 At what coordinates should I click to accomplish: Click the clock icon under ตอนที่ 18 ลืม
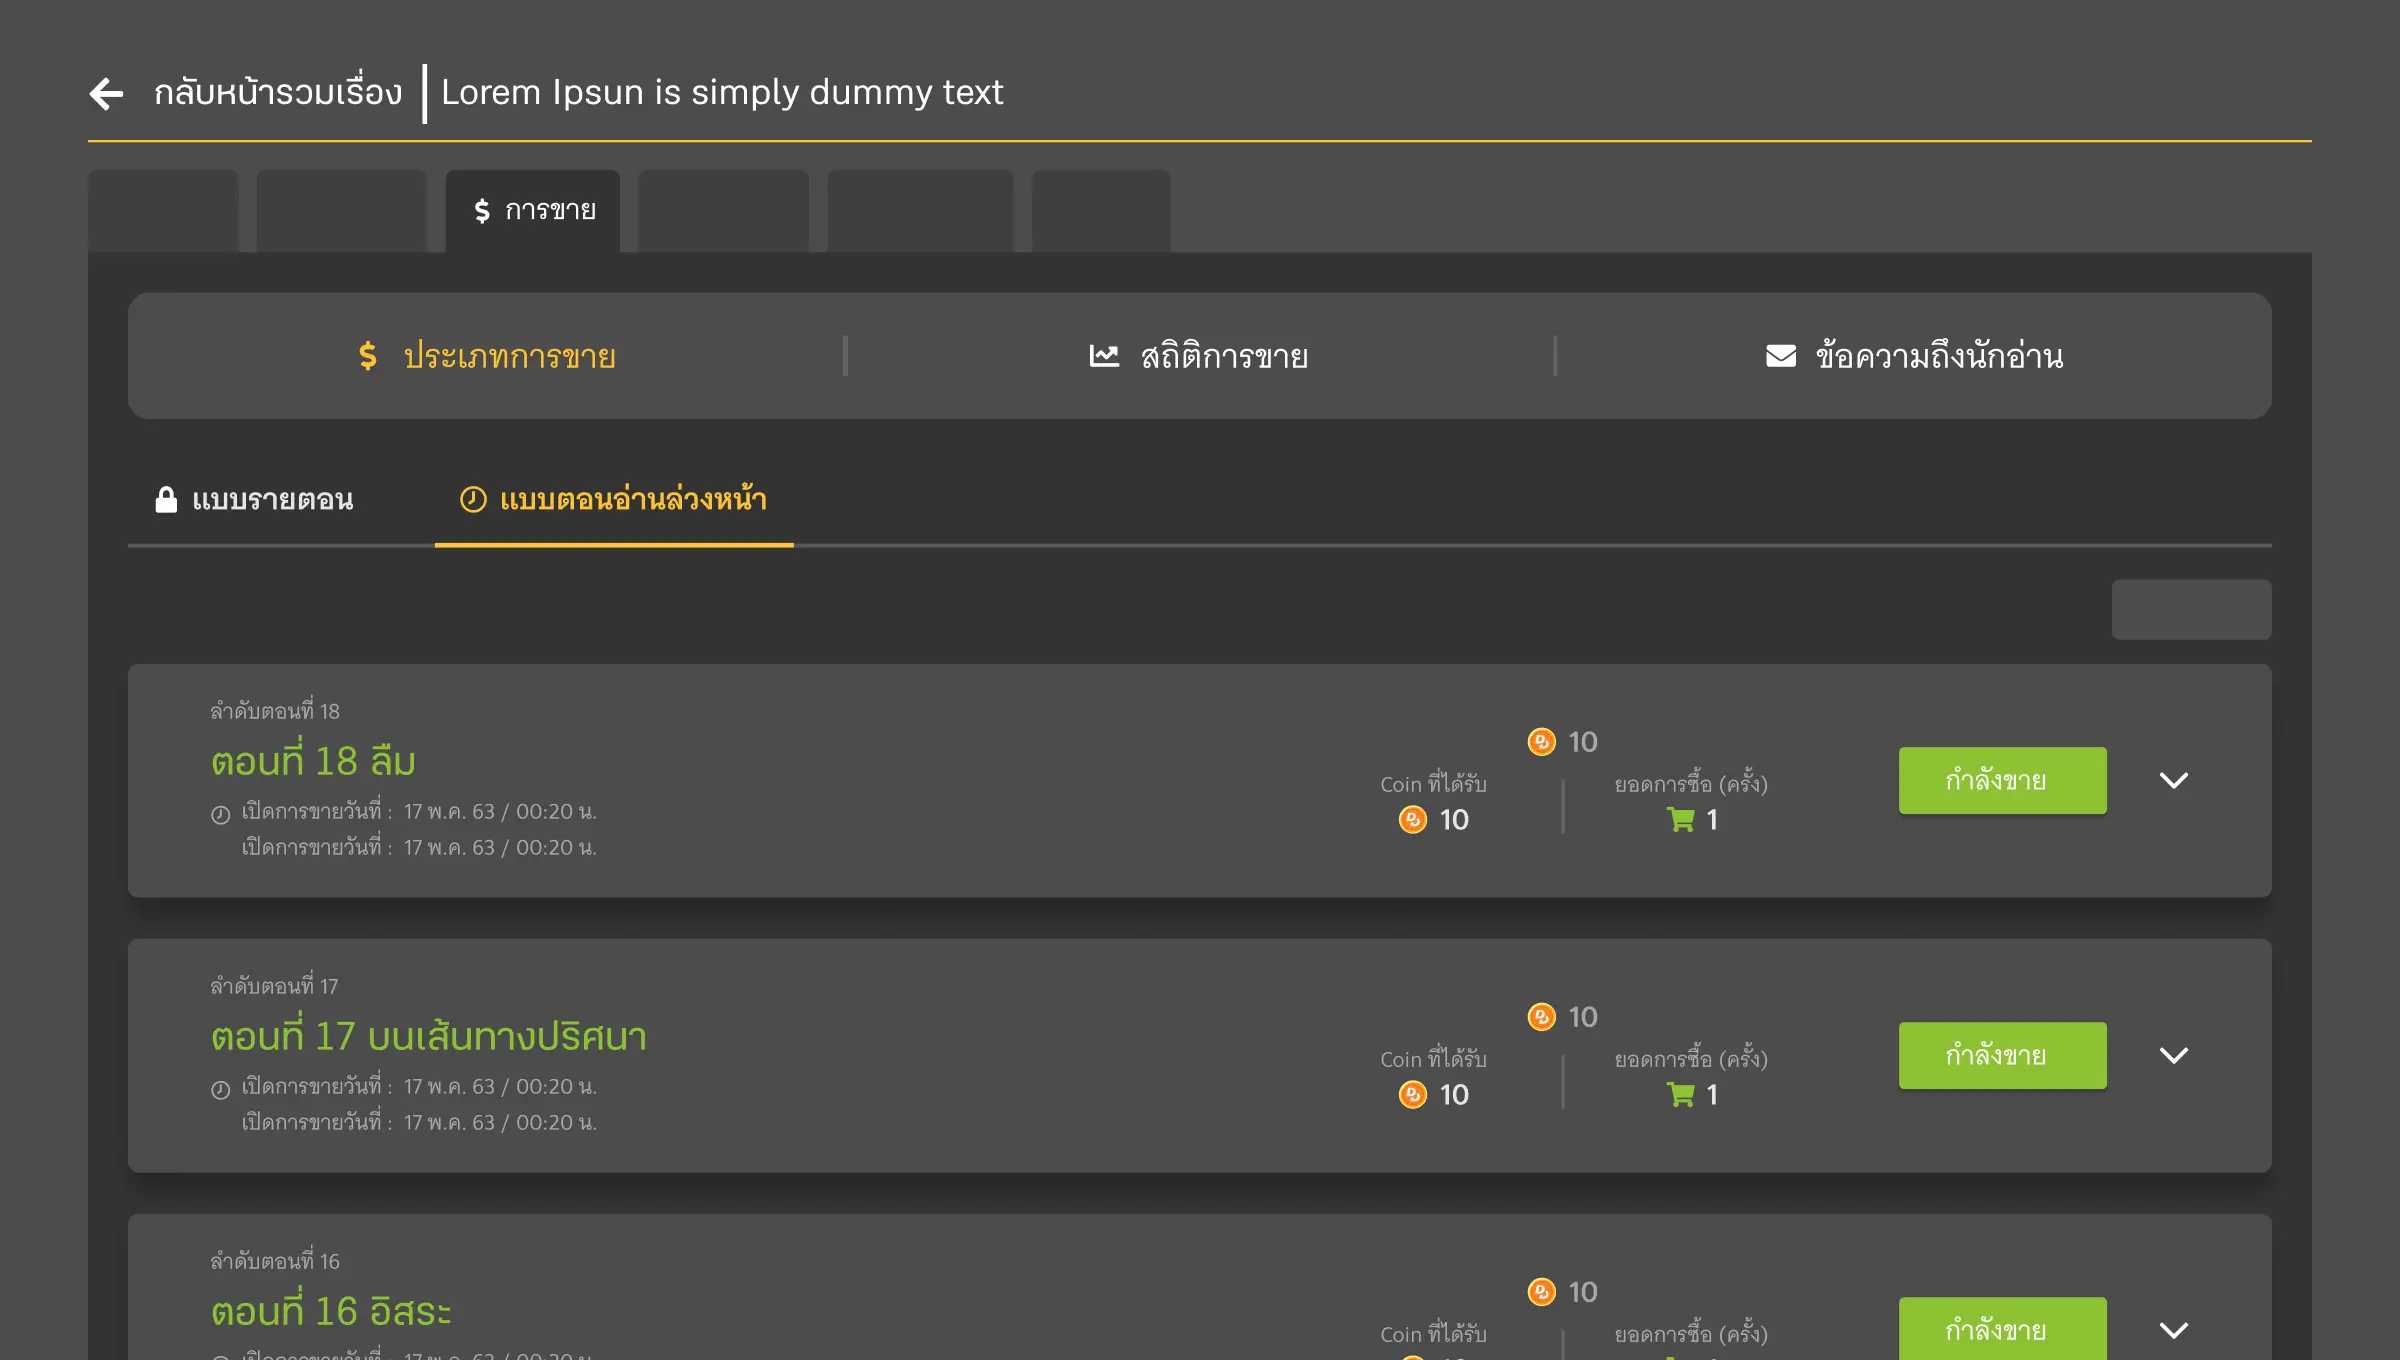coord(221,814)
